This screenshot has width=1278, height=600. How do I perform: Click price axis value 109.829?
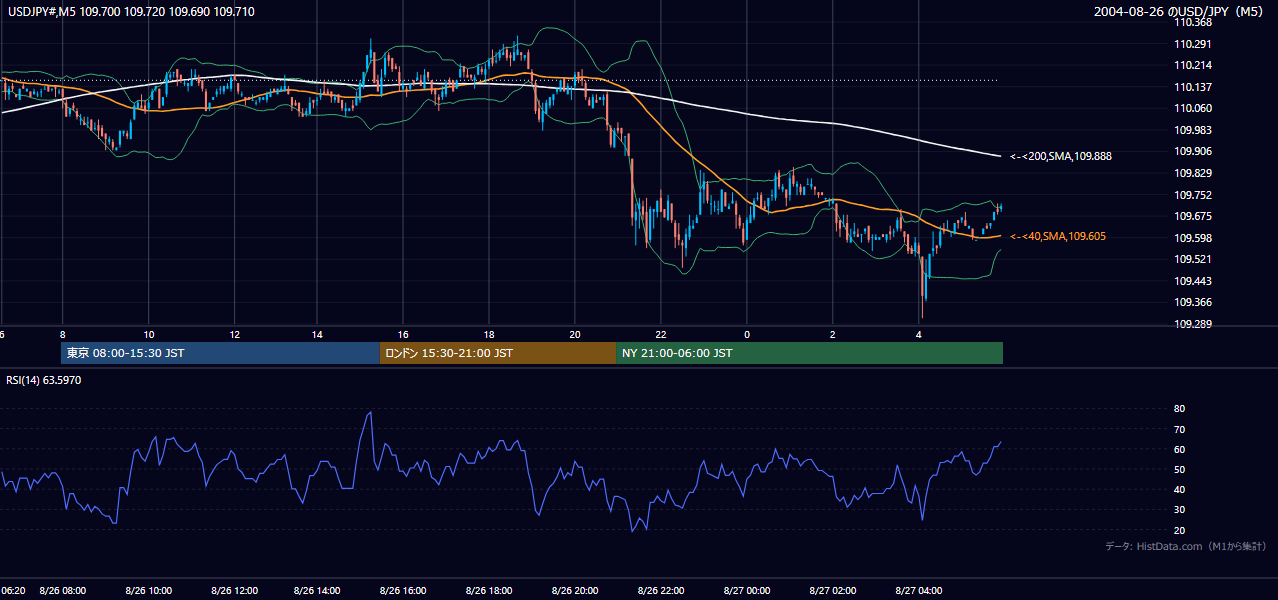pos(1194,173)
